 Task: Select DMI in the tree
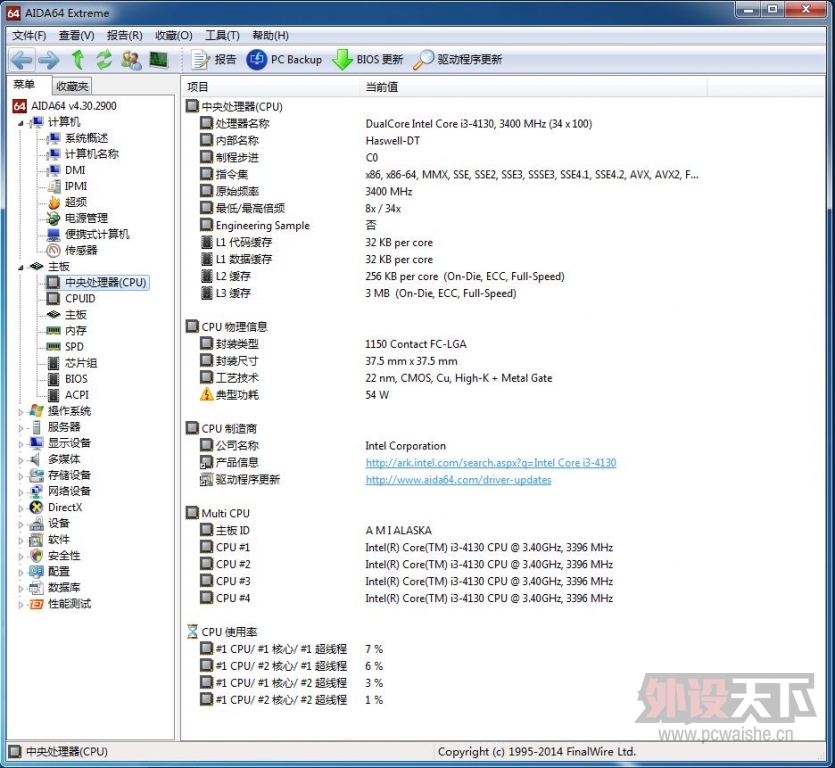75,170
